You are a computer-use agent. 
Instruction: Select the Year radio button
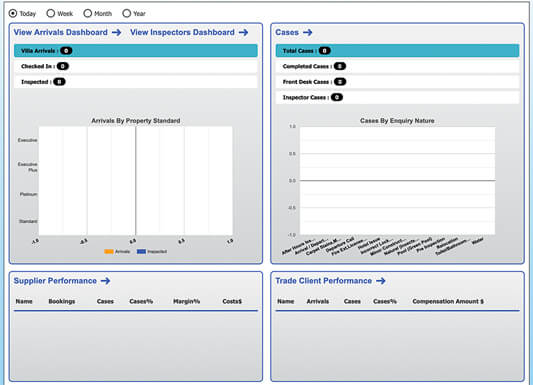126,13
